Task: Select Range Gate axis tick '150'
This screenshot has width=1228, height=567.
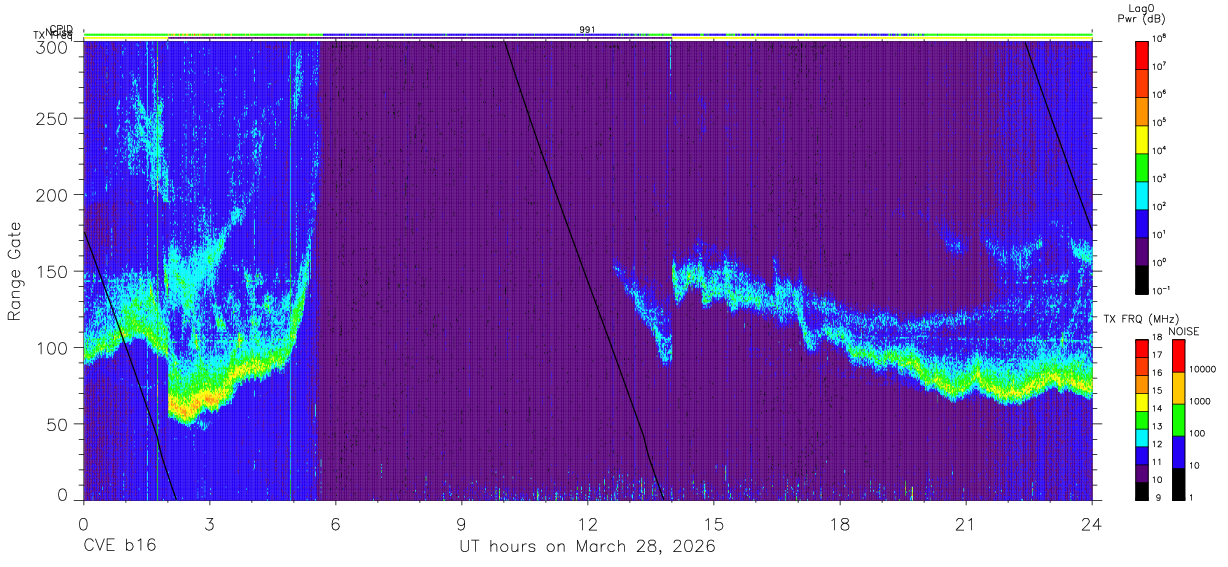Action: (53, 271)
